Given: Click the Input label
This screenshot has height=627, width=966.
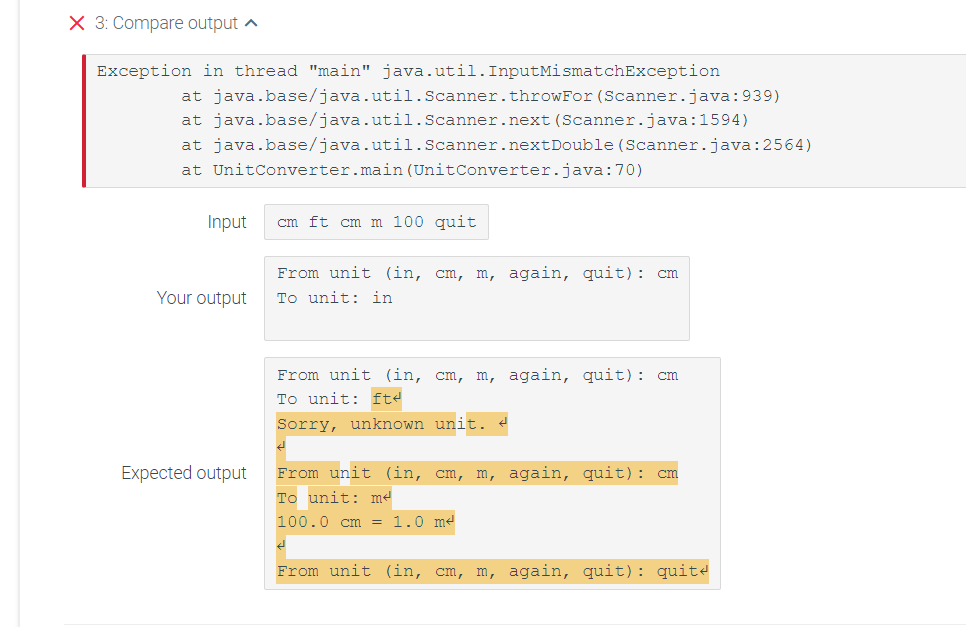Looking at the screenshot, I should 227,222.
